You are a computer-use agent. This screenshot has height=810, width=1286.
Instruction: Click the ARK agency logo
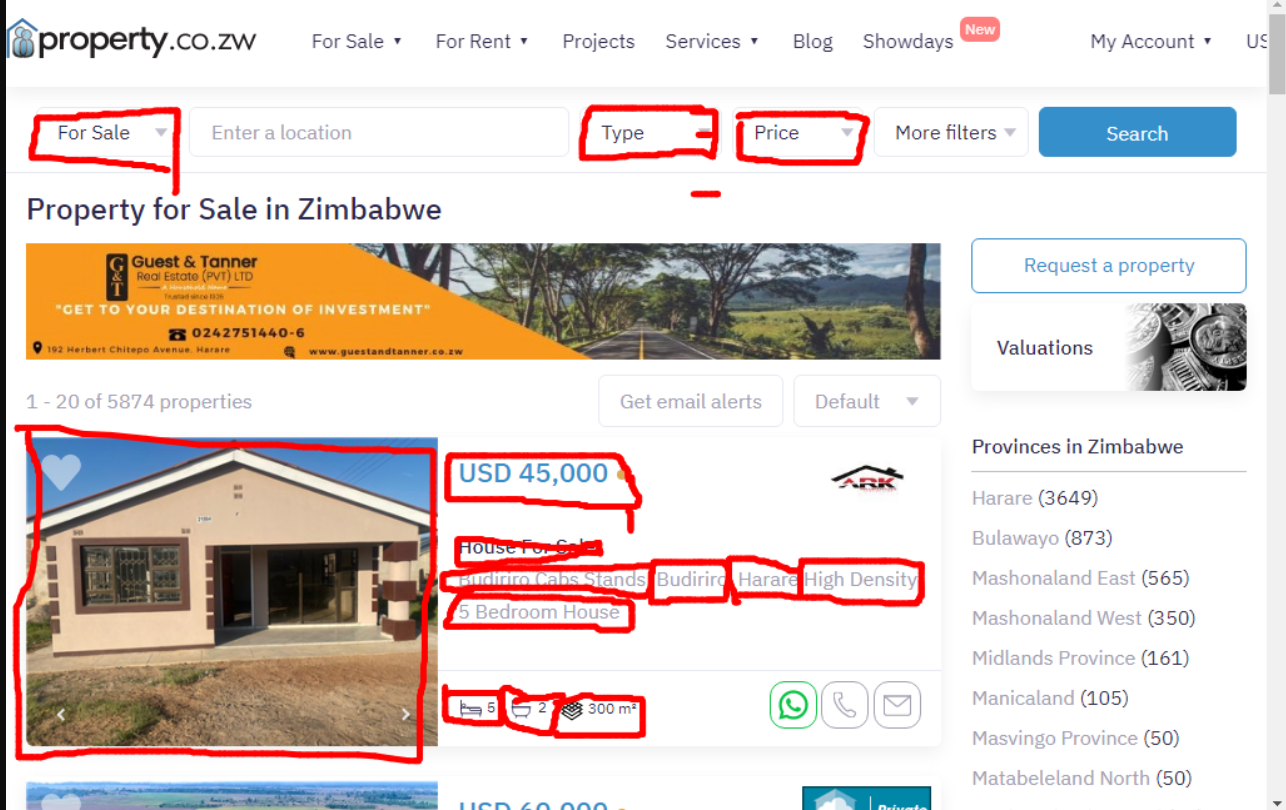tap(867, 479)
